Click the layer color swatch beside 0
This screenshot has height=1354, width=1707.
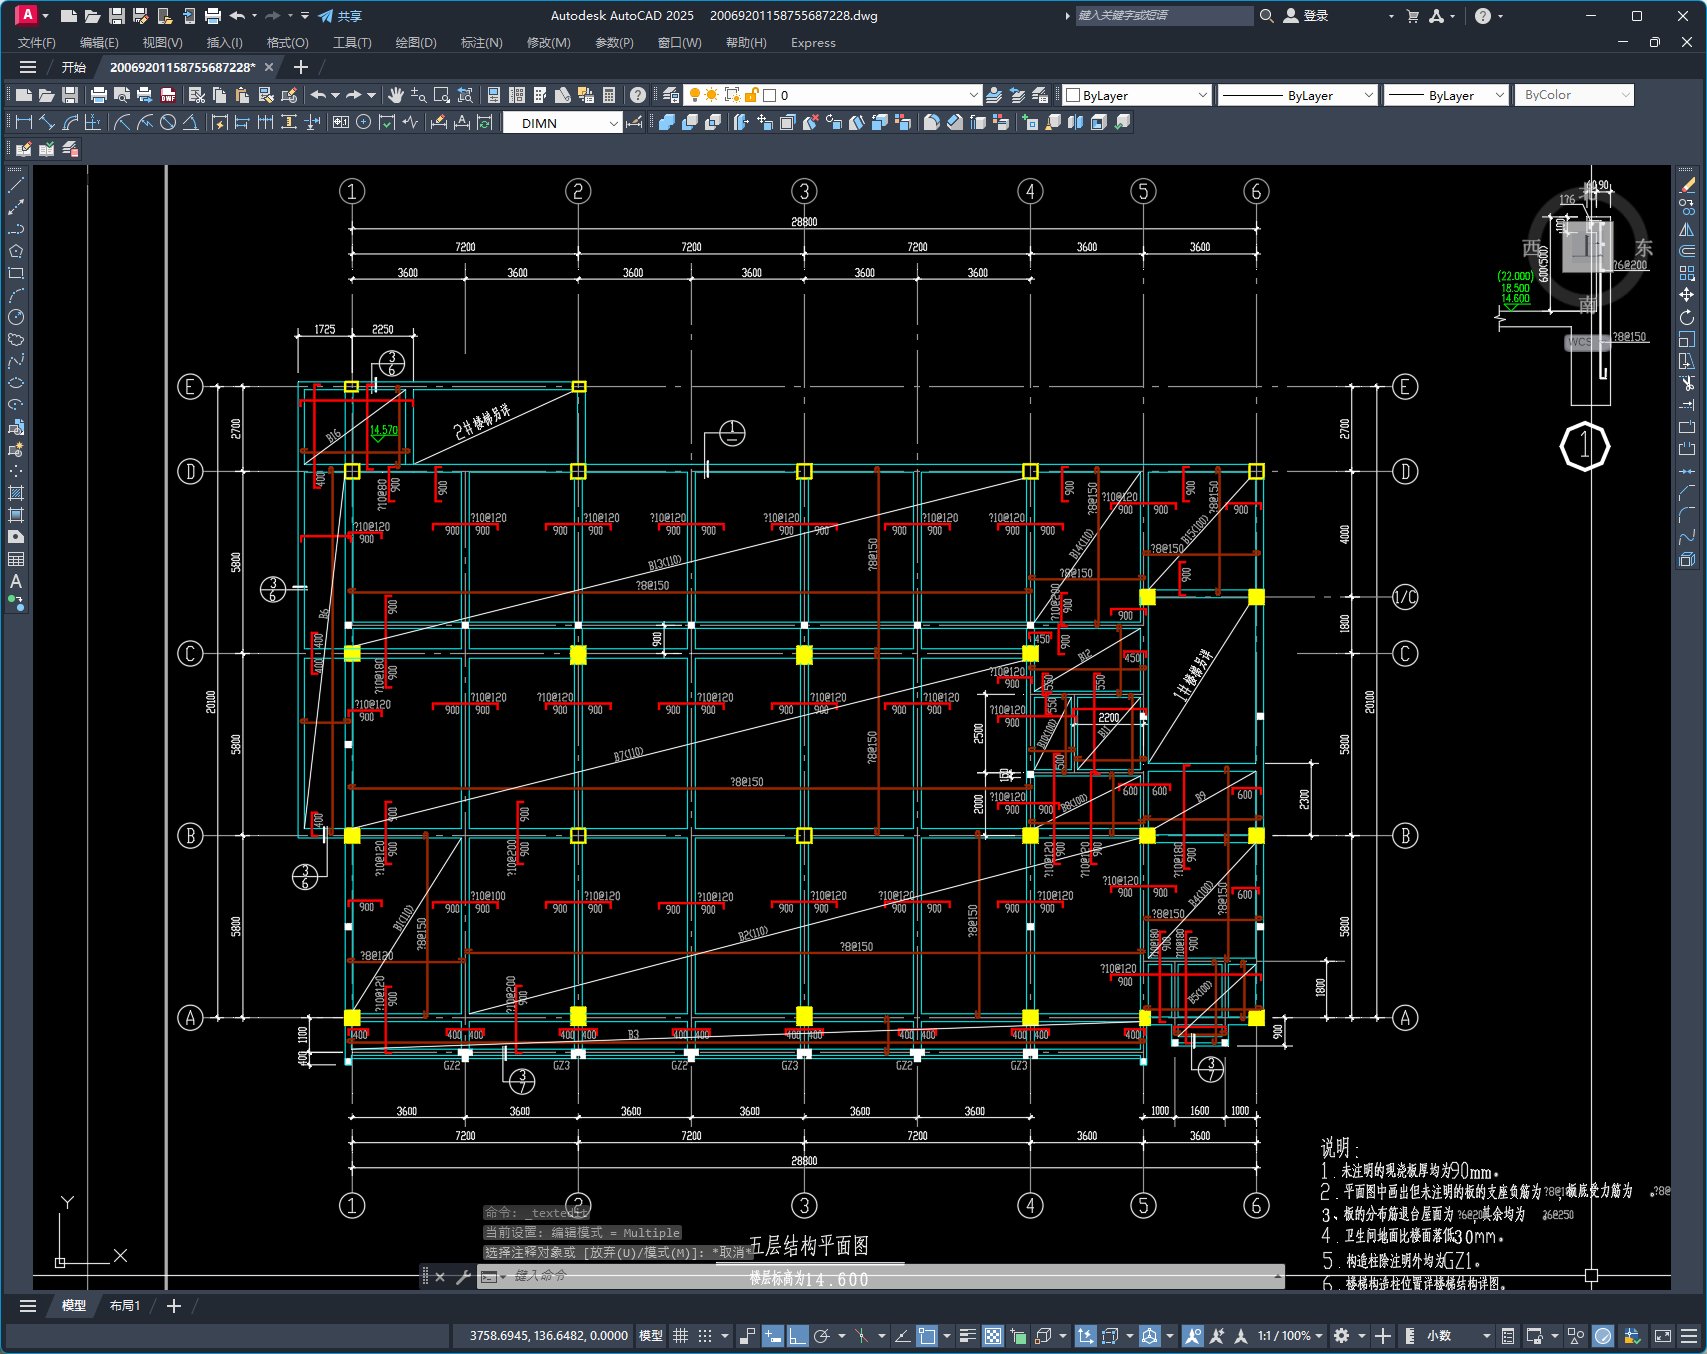click(x=770, y=95)
